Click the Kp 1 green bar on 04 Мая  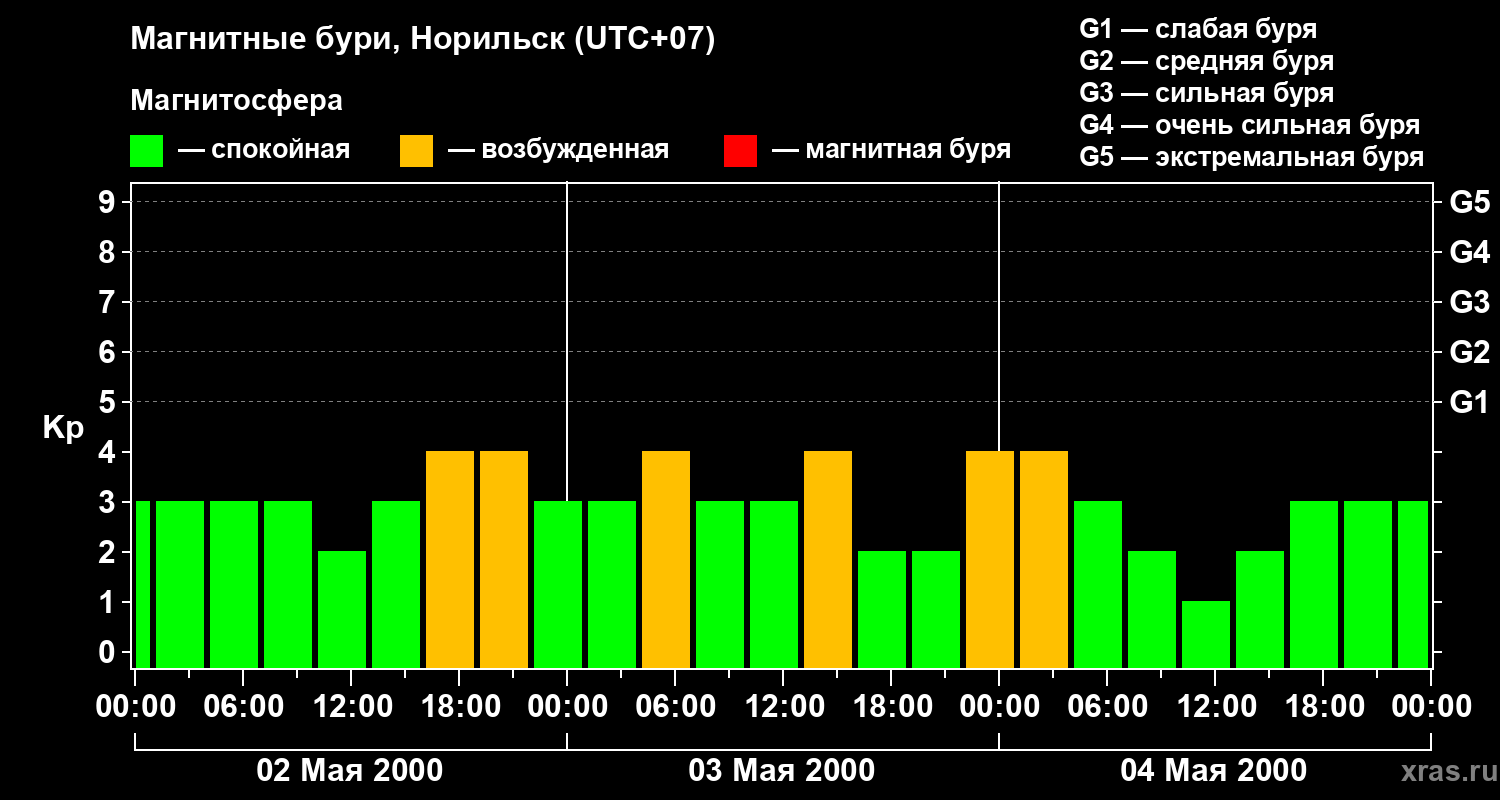(x=1206, y=634)
